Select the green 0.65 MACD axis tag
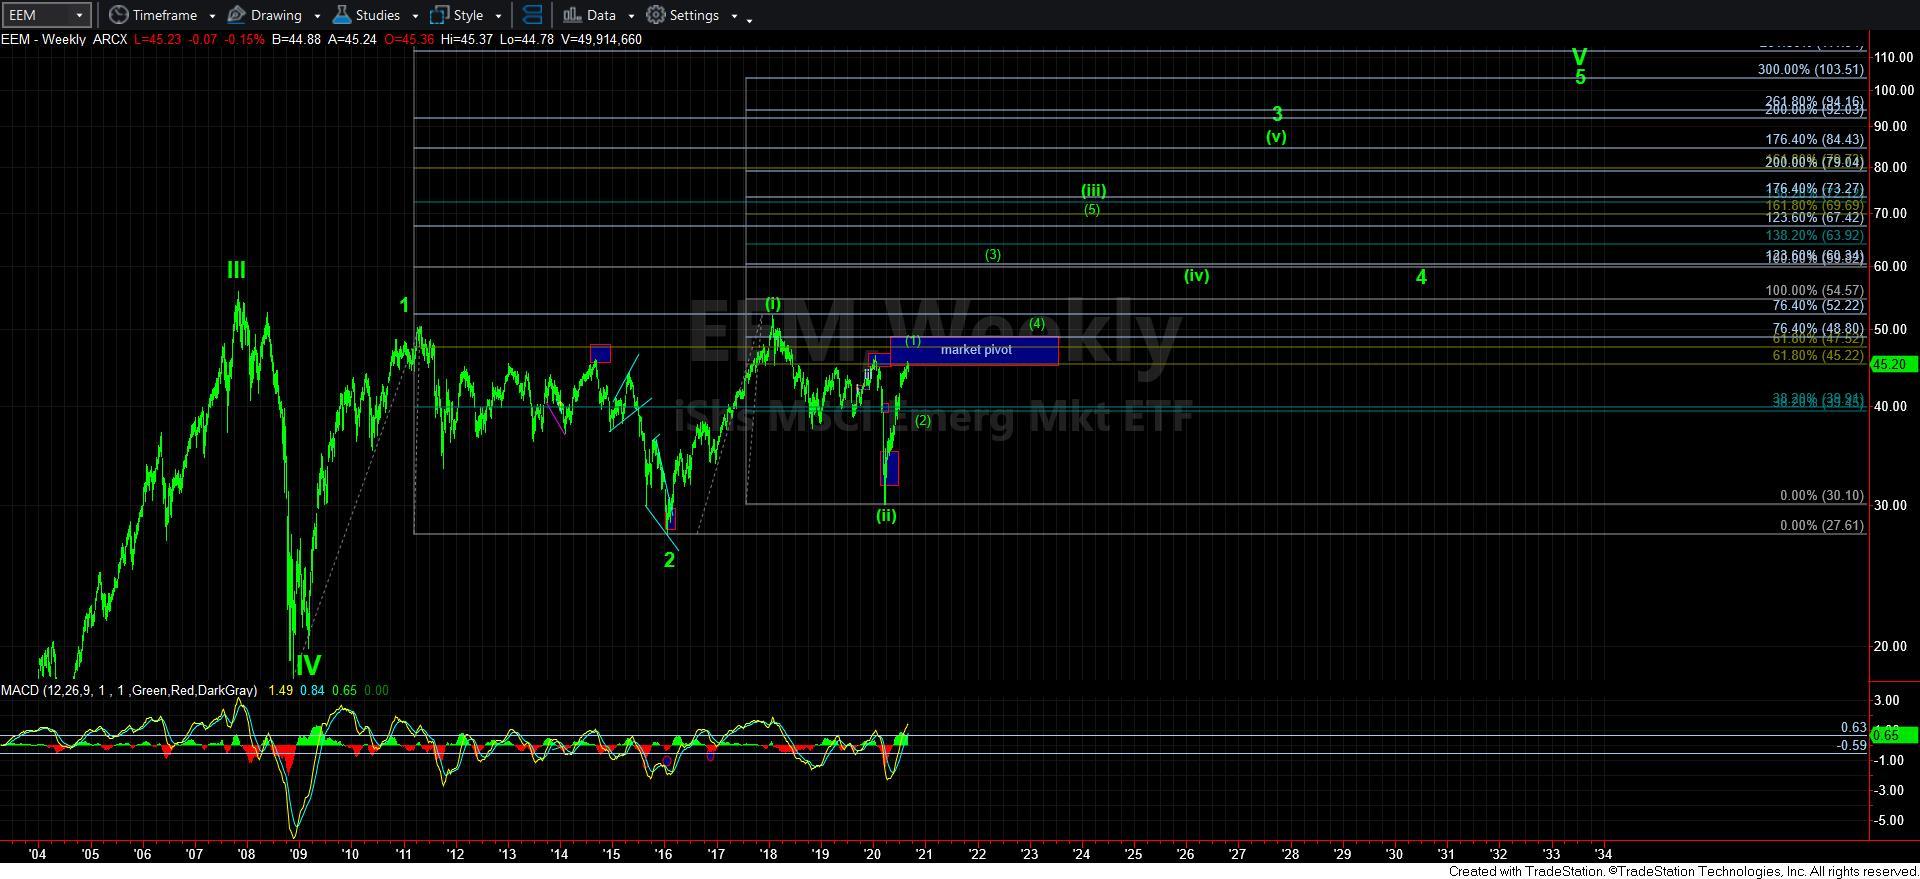1920x879 pixels. point(1893,735)
